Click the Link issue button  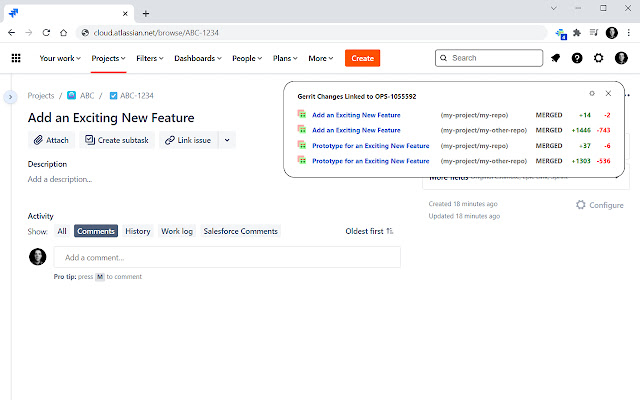189,140
